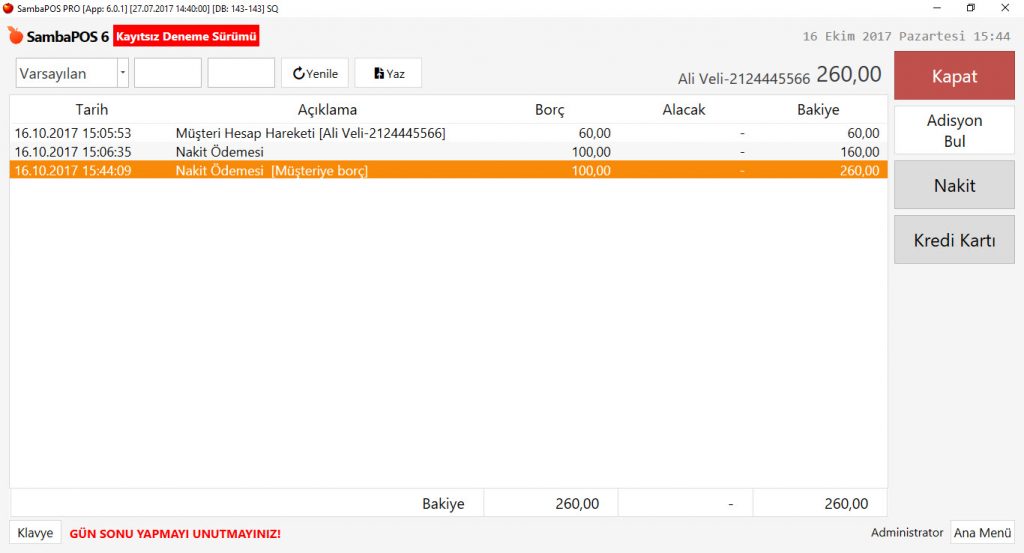This screenshot has width=1024, height=553.
Task: Click the Açıklama column header
Action: tap(327, 109)
